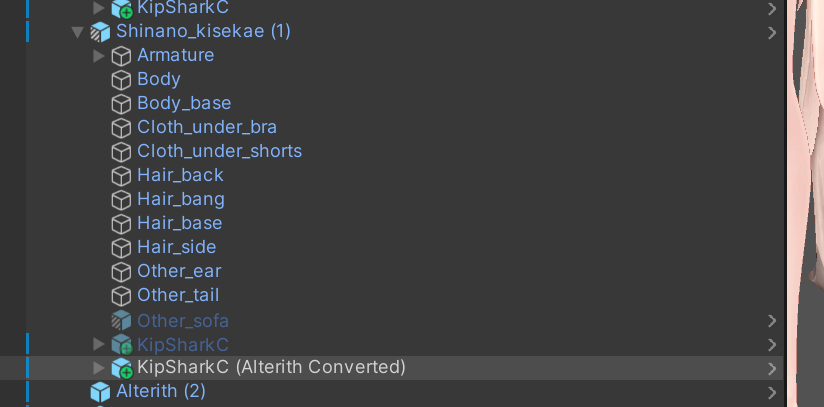Collapse the Shinano_kisekae (1) hierarchy

(78, 33)
